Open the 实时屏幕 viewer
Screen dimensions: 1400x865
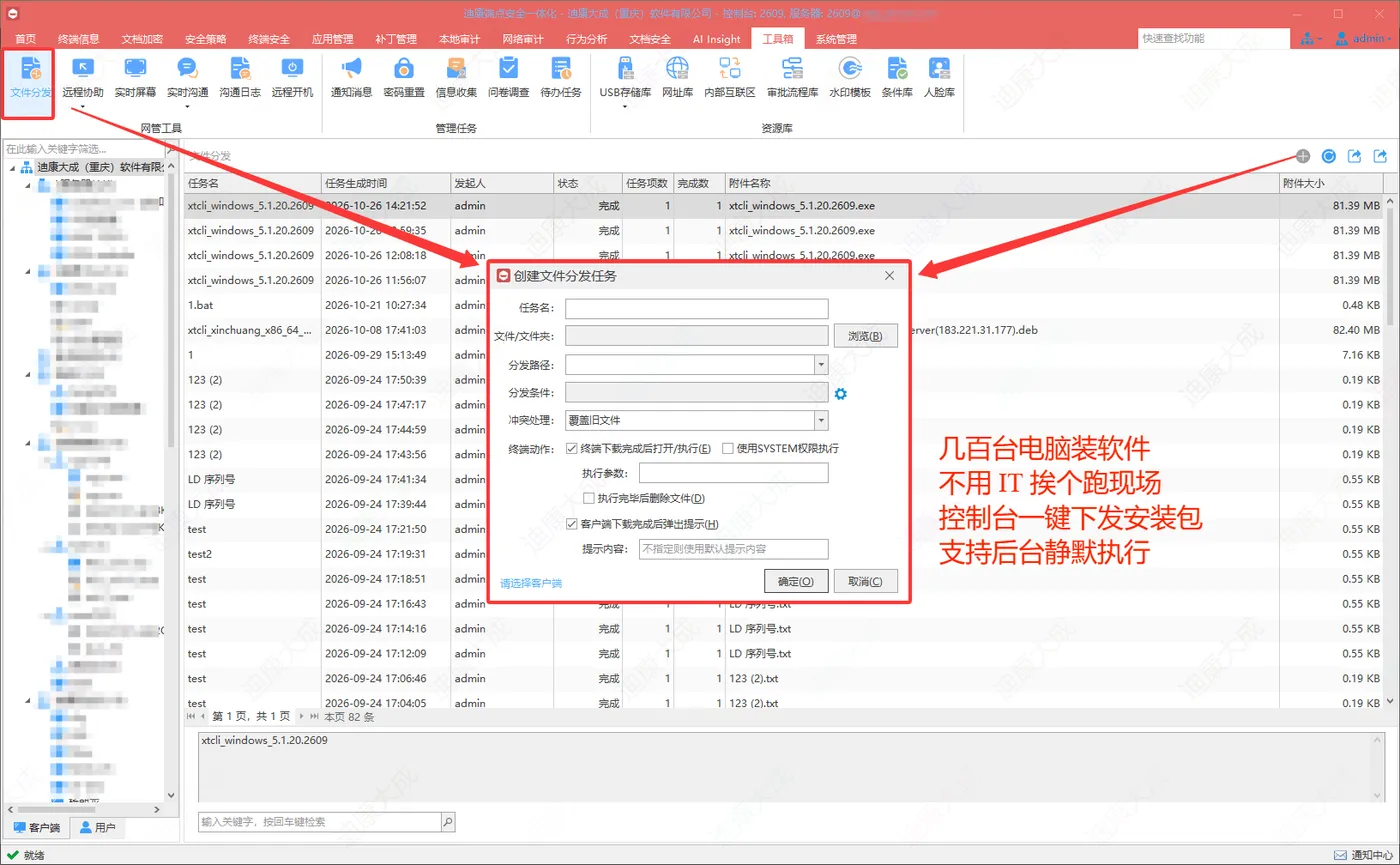click(135, 78)
